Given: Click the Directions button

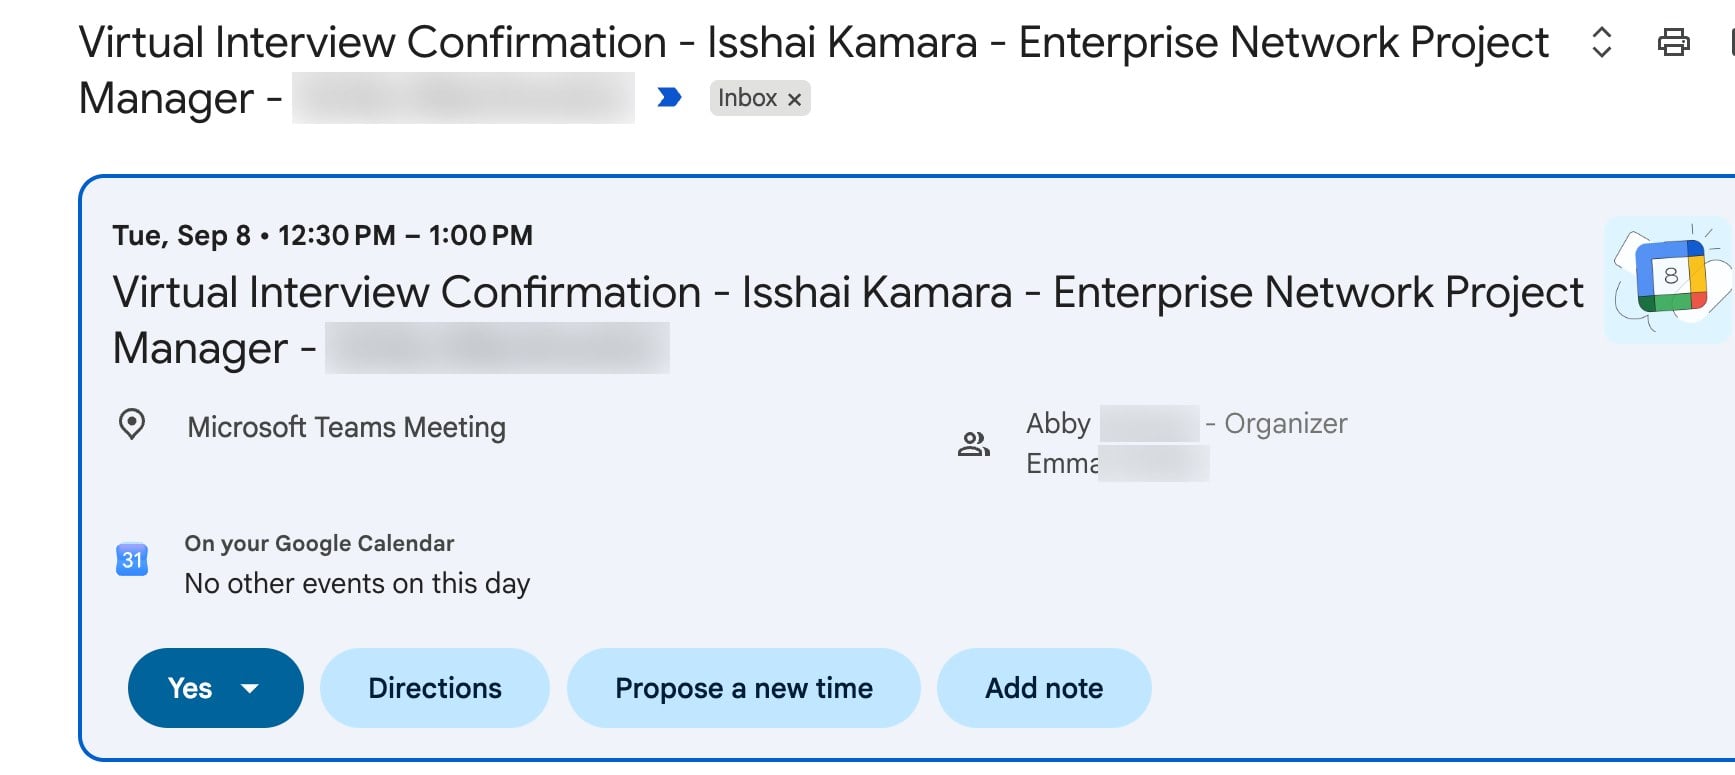Looking at the screenshot, I should pyautogui.click(x=435, y=688).
